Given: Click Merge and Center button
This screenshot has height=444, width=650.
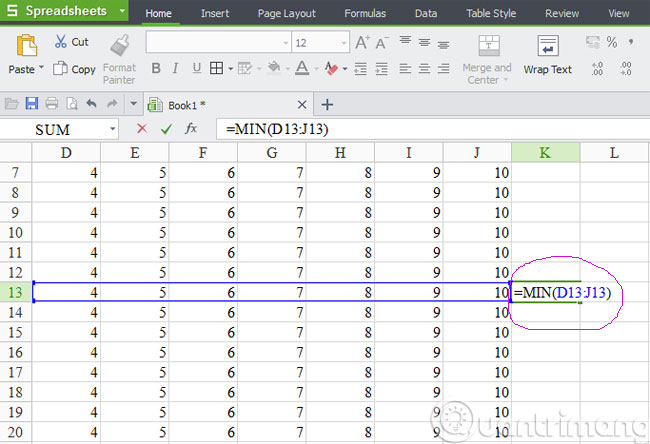Looking at the screenshot, I should (488, 60).
